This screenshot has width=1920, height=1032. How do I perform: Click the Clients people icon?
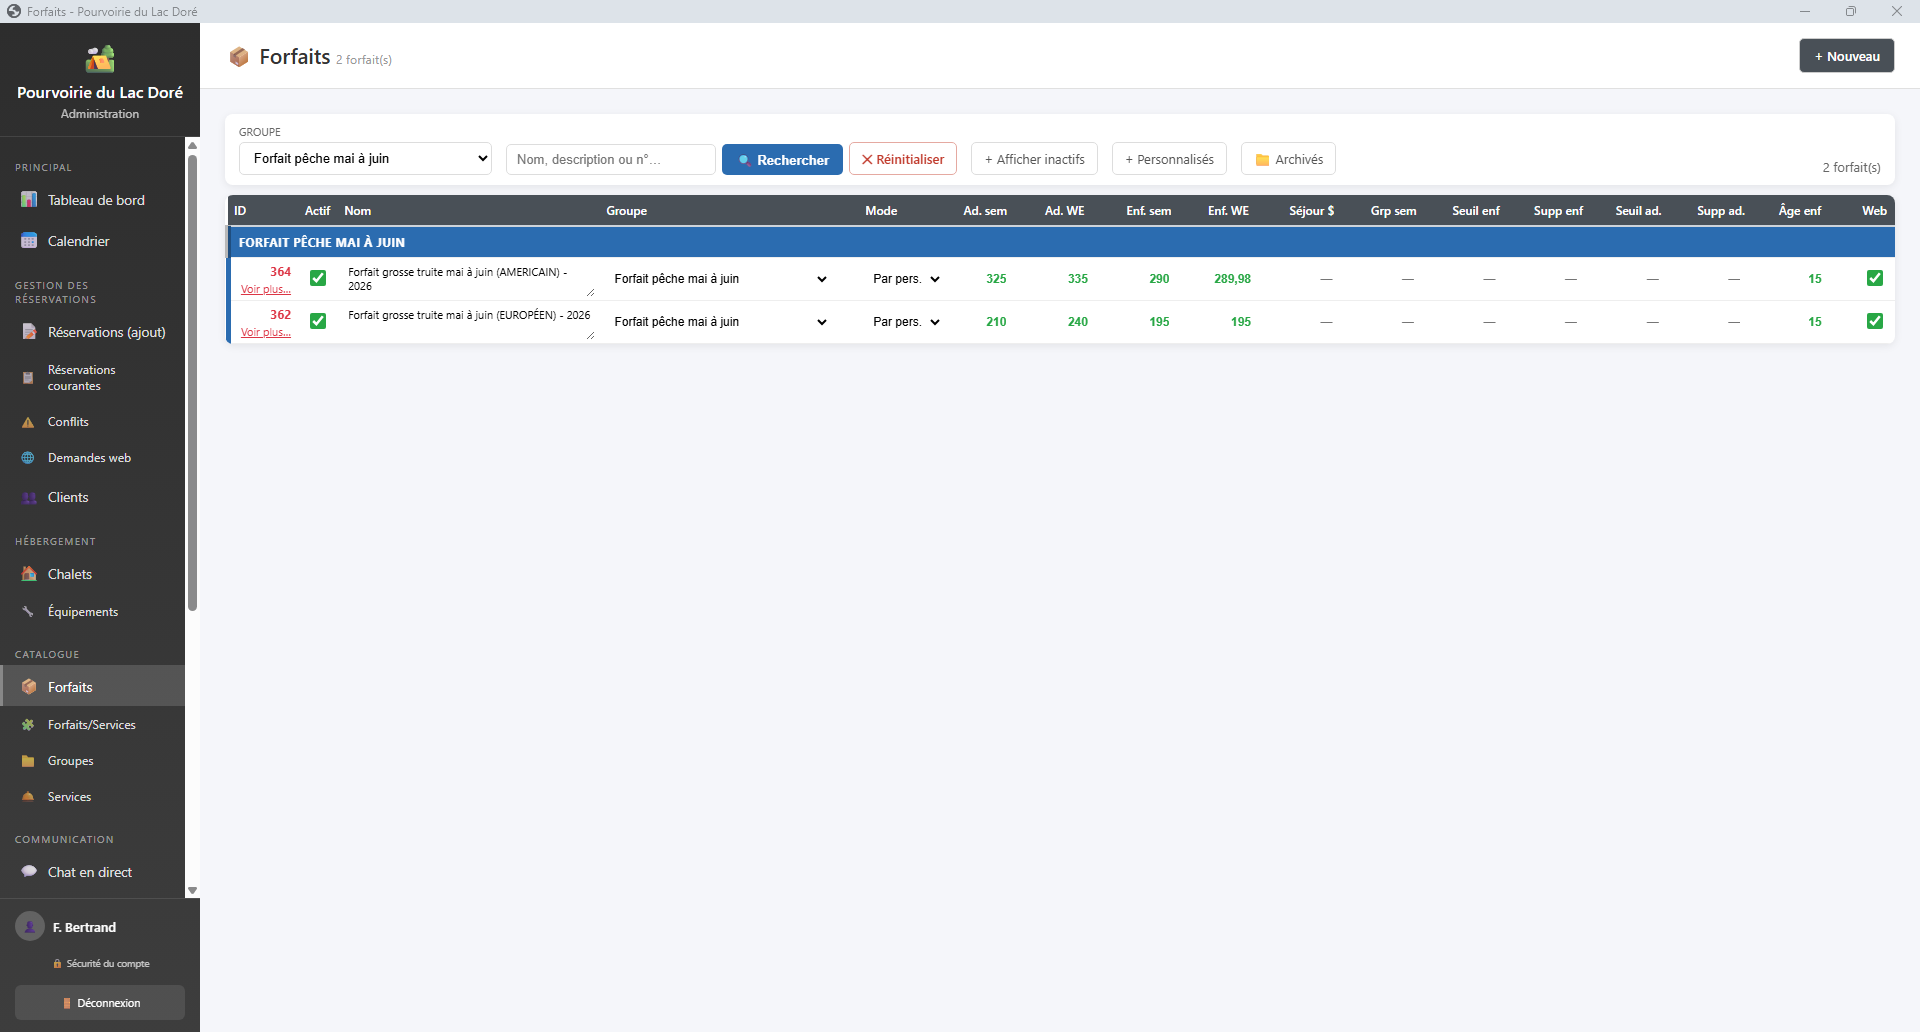(x=29, y=497)
